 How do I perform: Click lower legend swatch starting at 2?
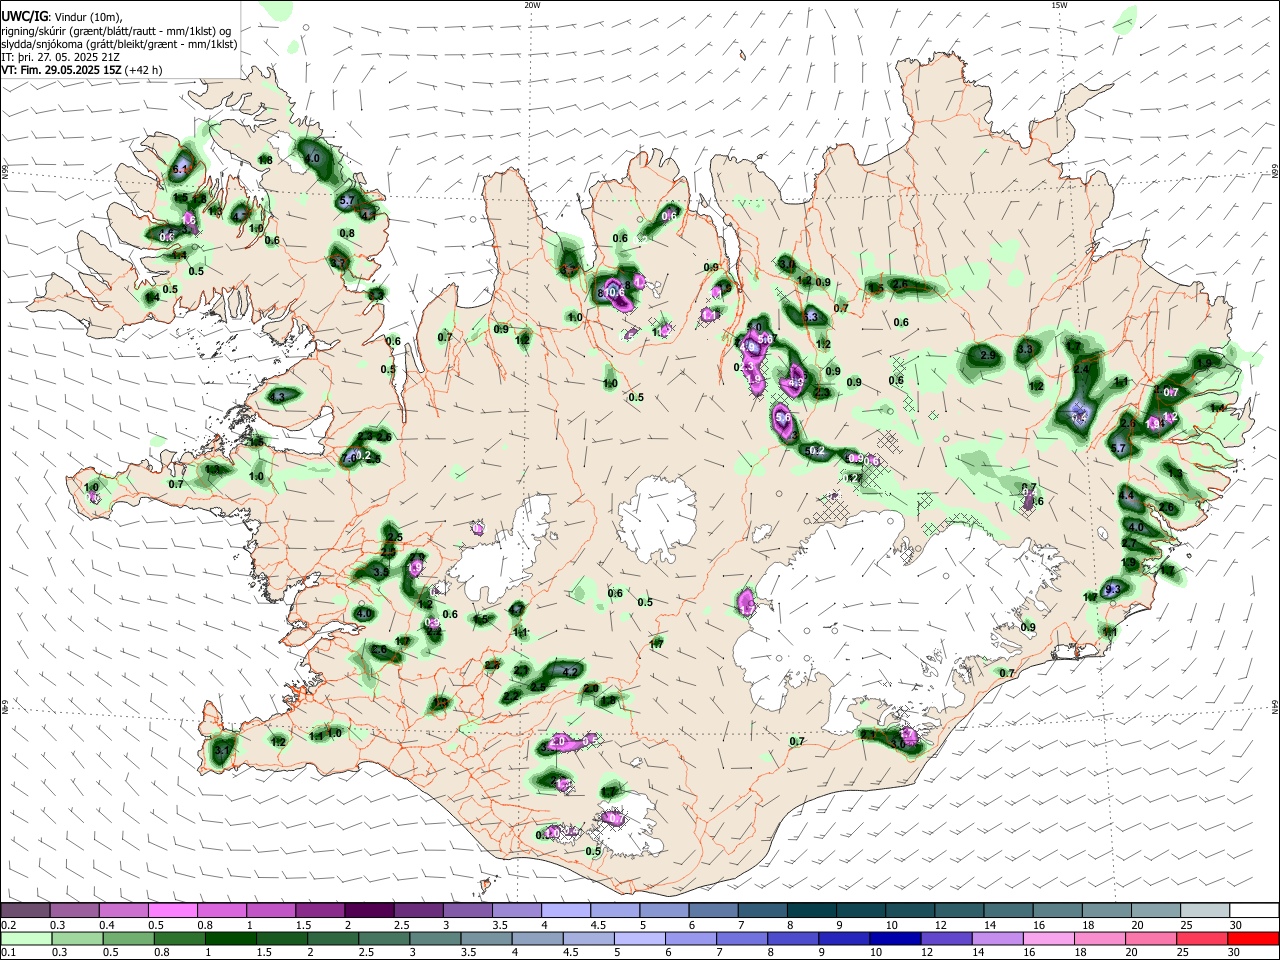332,938
